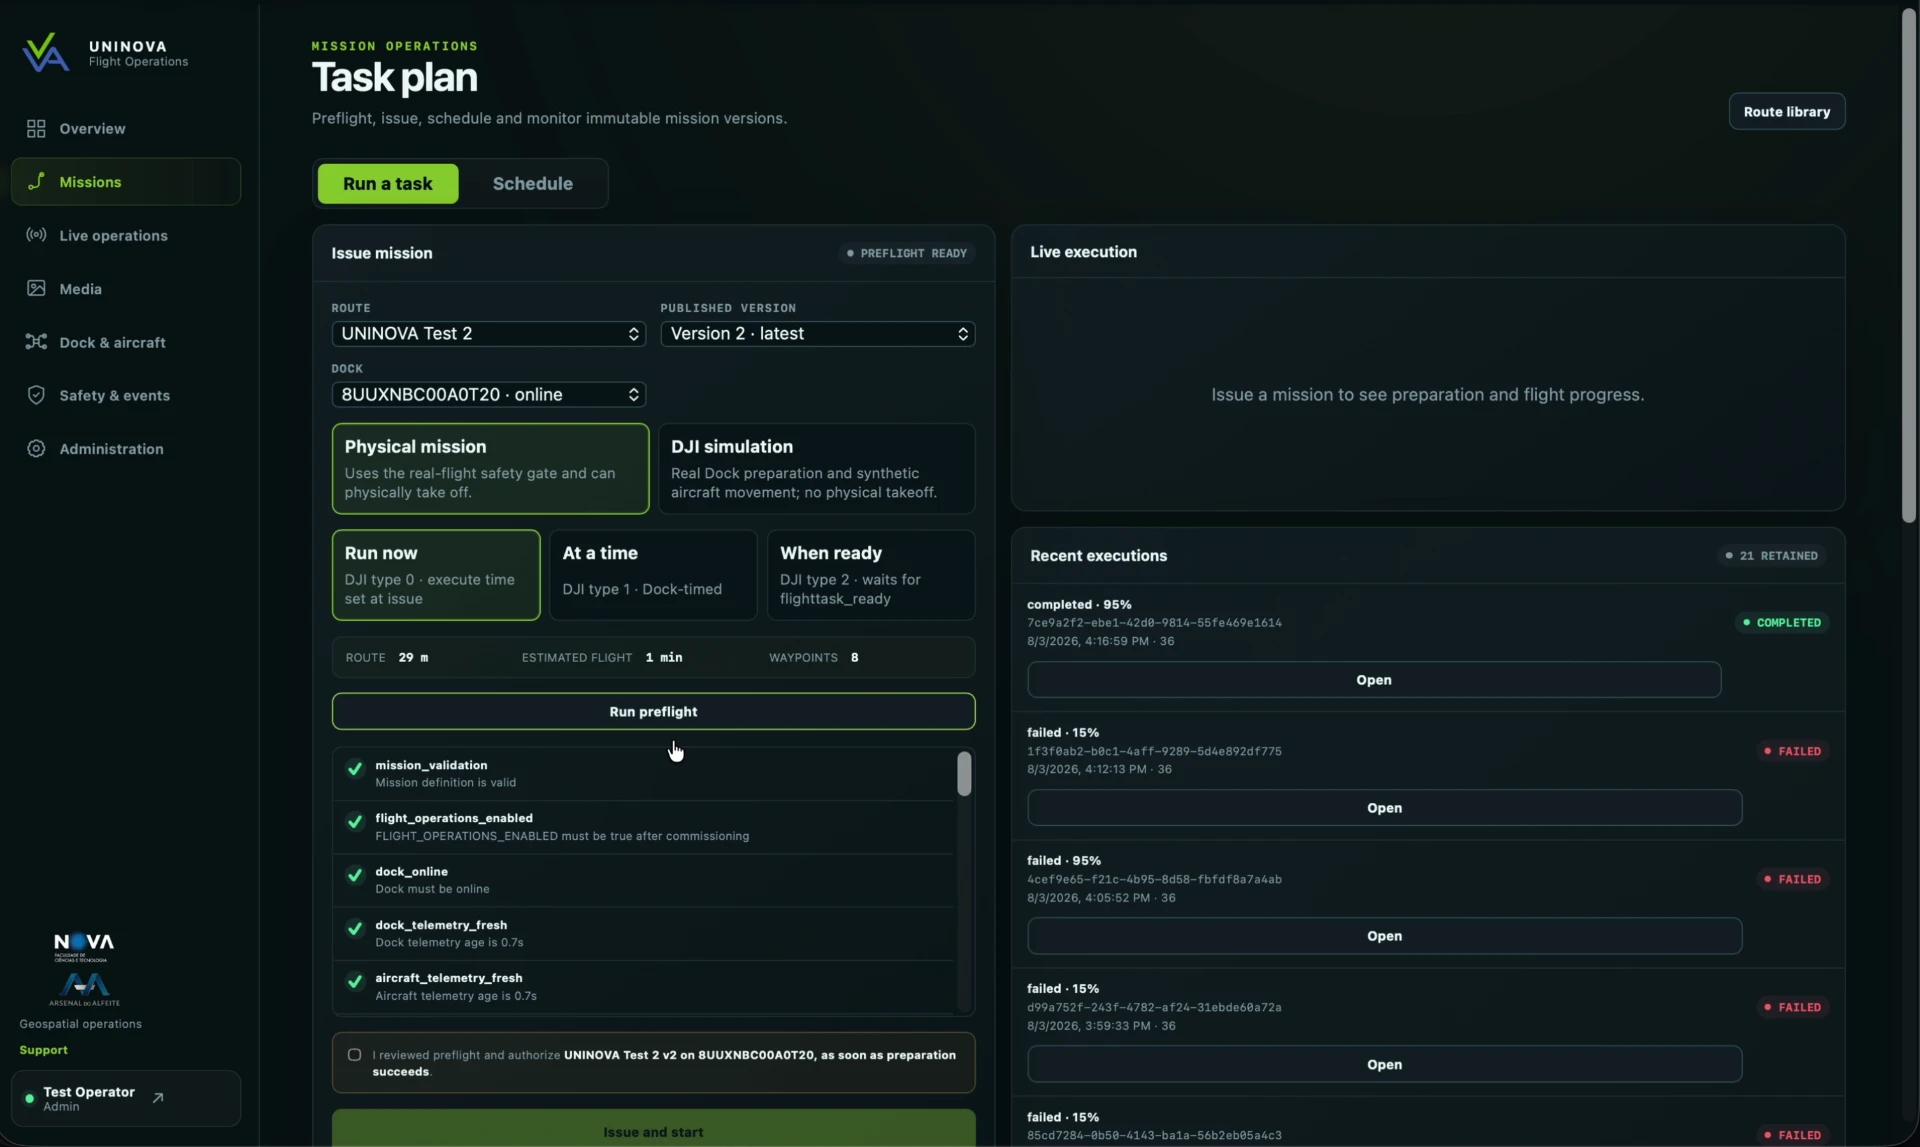Click the FAILED badge for 1f3f0ab2 execution
Screen dimensions: 1920x1147
[1792, 751]
